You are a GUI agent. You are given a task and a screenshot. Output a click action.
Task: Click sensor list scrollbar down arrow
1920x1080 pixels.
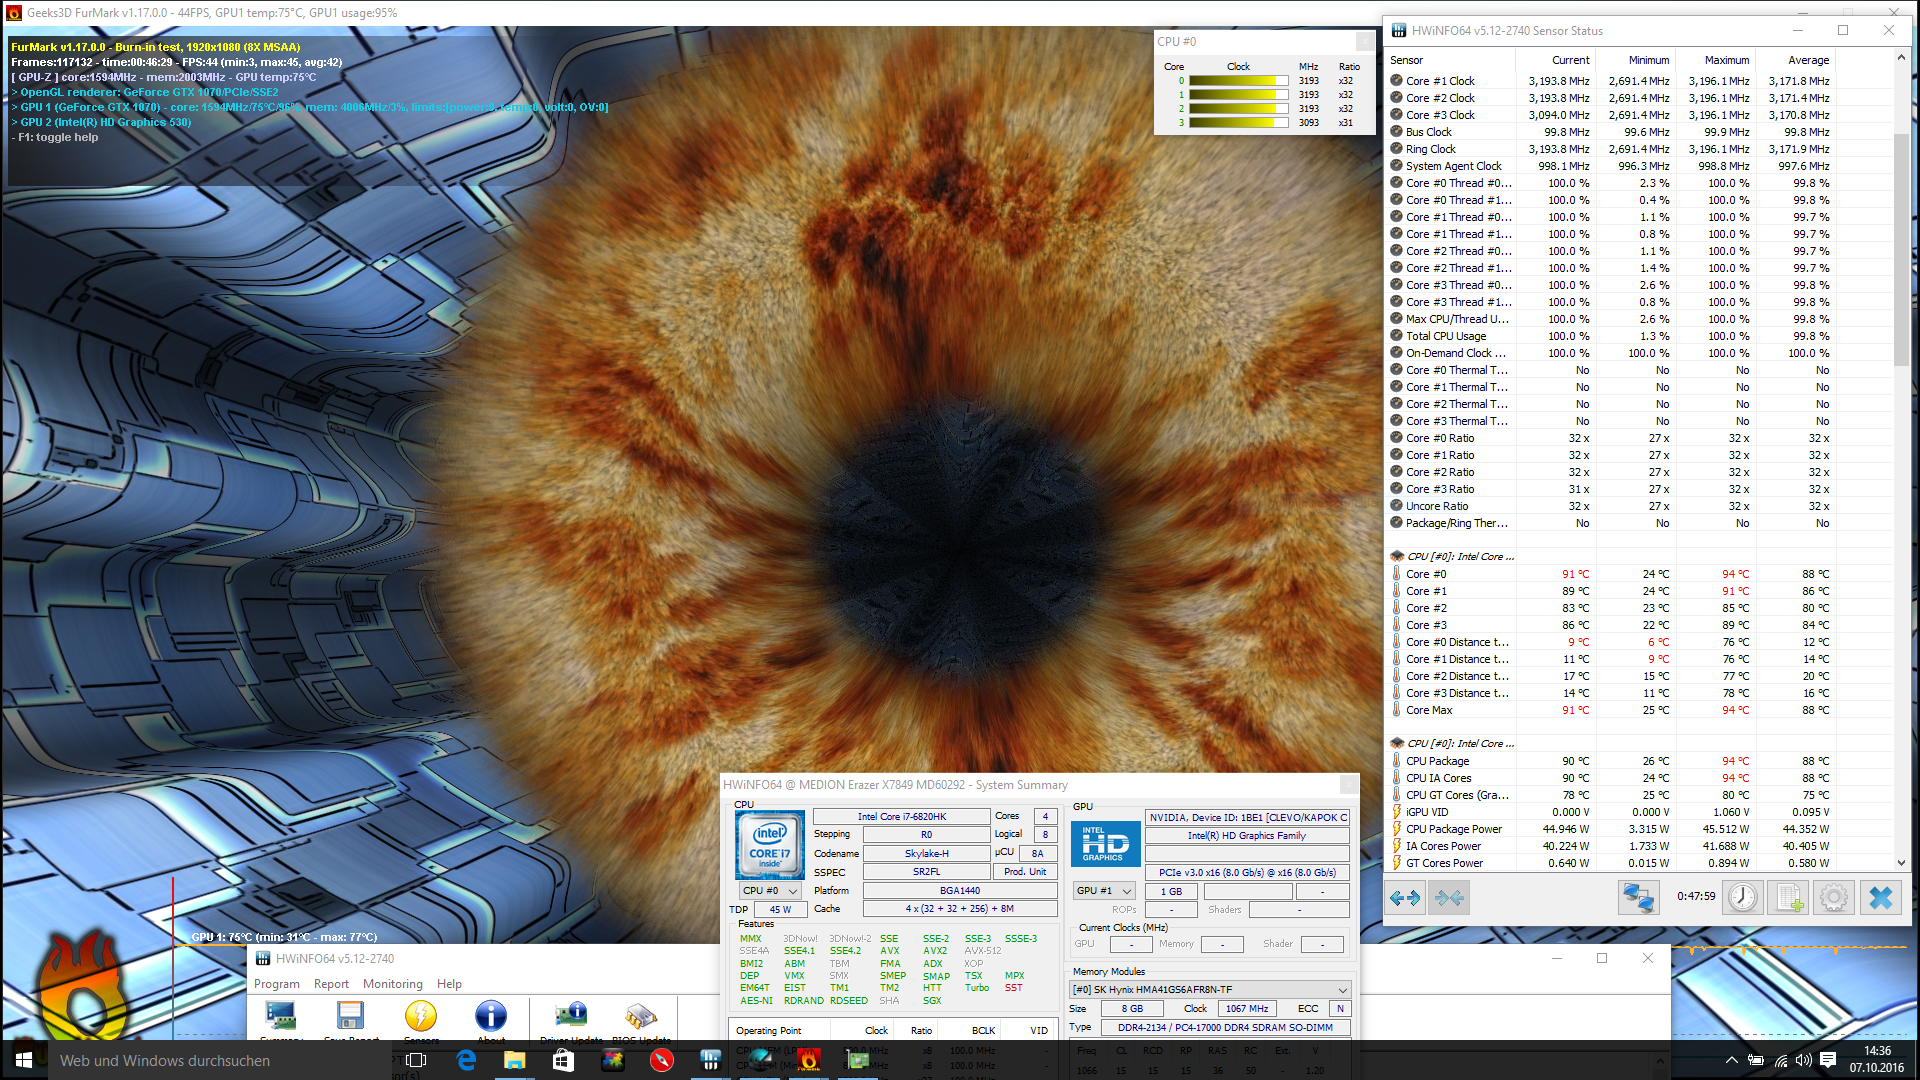pyautogui.click(x=1901, y=863)
